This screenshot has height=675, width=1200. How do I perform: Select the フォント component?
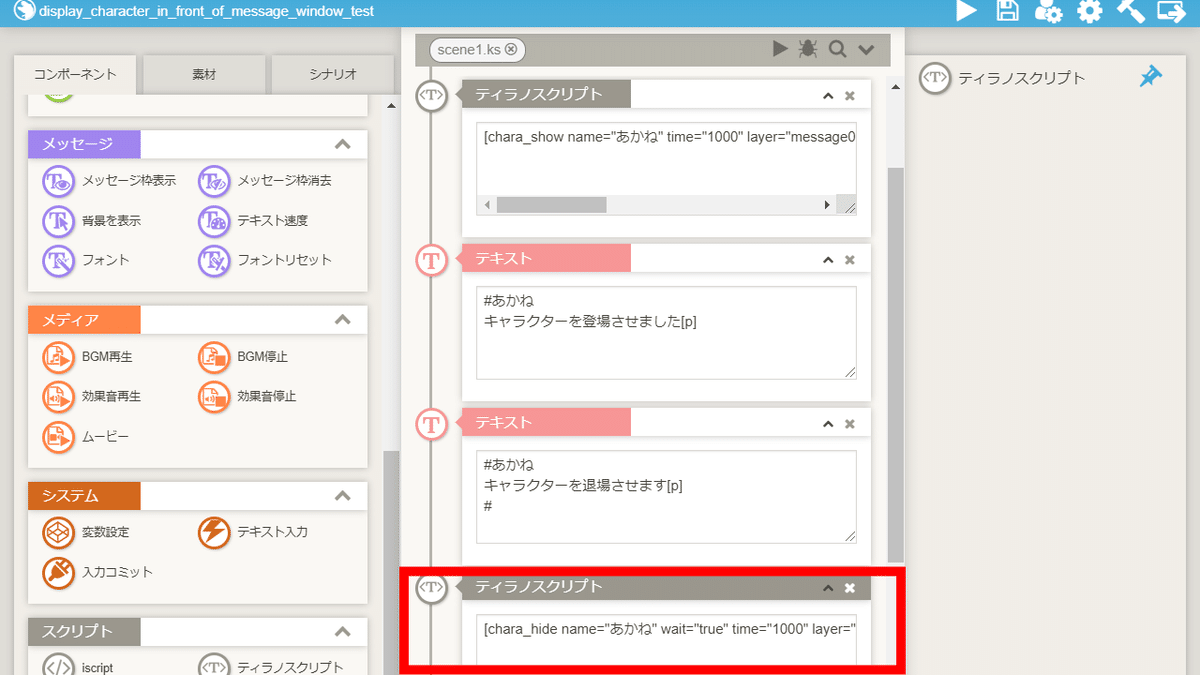(87, 260)
